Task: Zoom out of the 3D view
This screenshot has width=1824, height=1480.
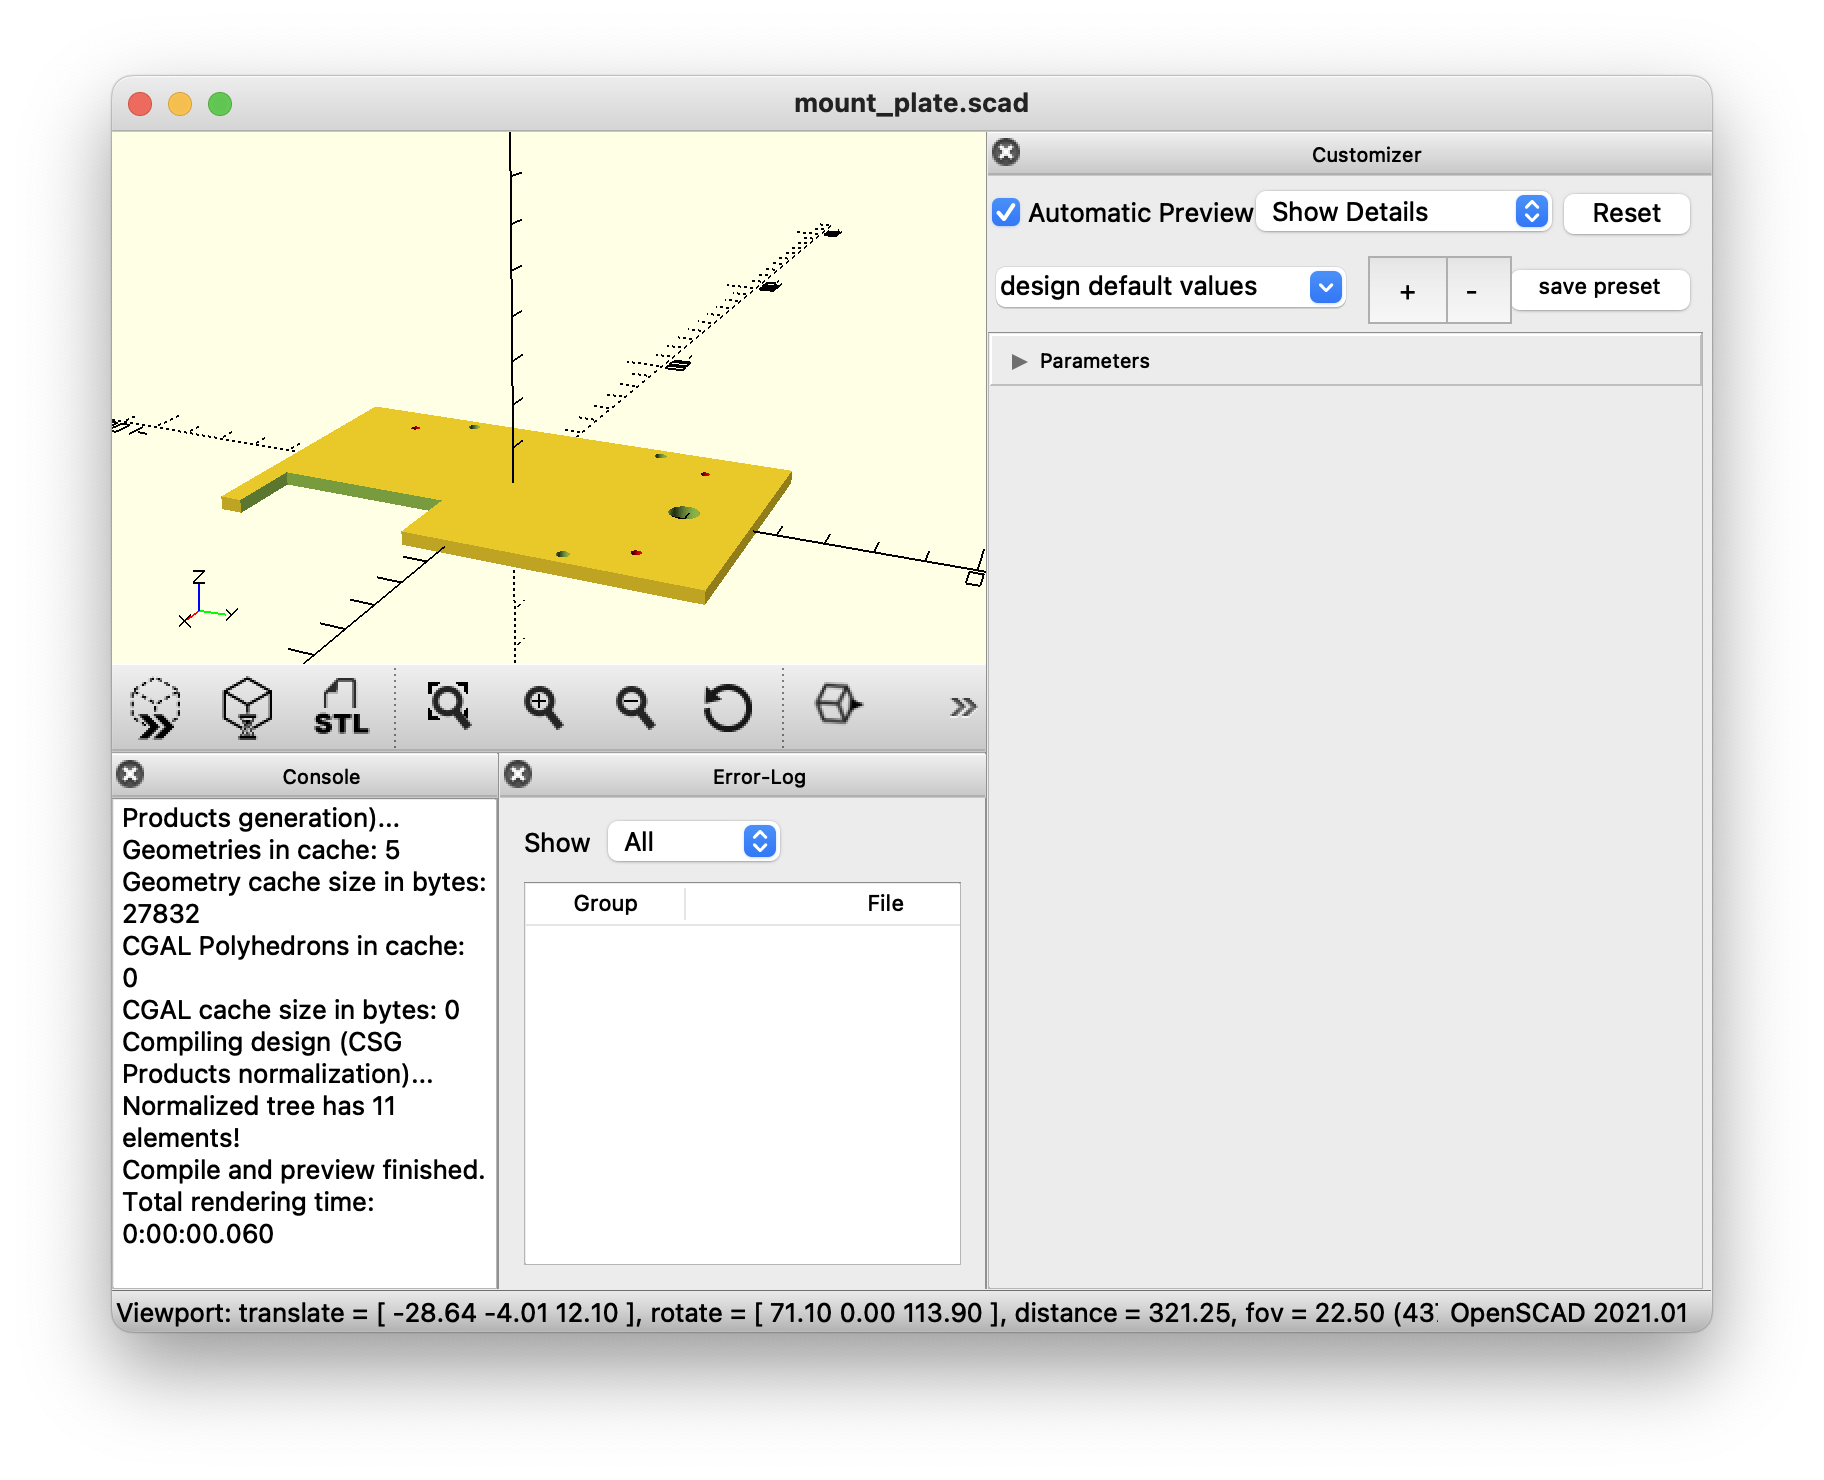Action: [x=635, y=707]
